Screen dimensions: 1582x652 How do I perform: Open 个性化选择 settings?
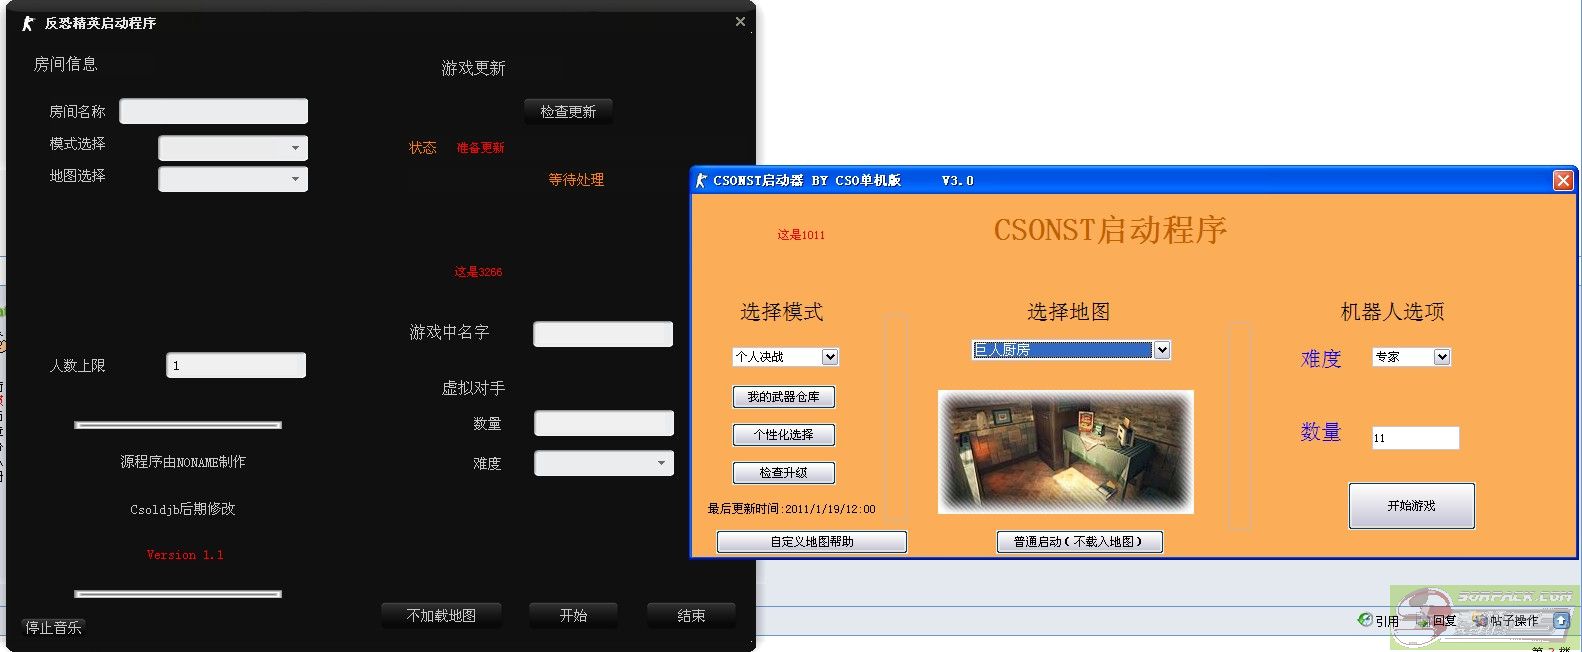(x=783, y=435)
